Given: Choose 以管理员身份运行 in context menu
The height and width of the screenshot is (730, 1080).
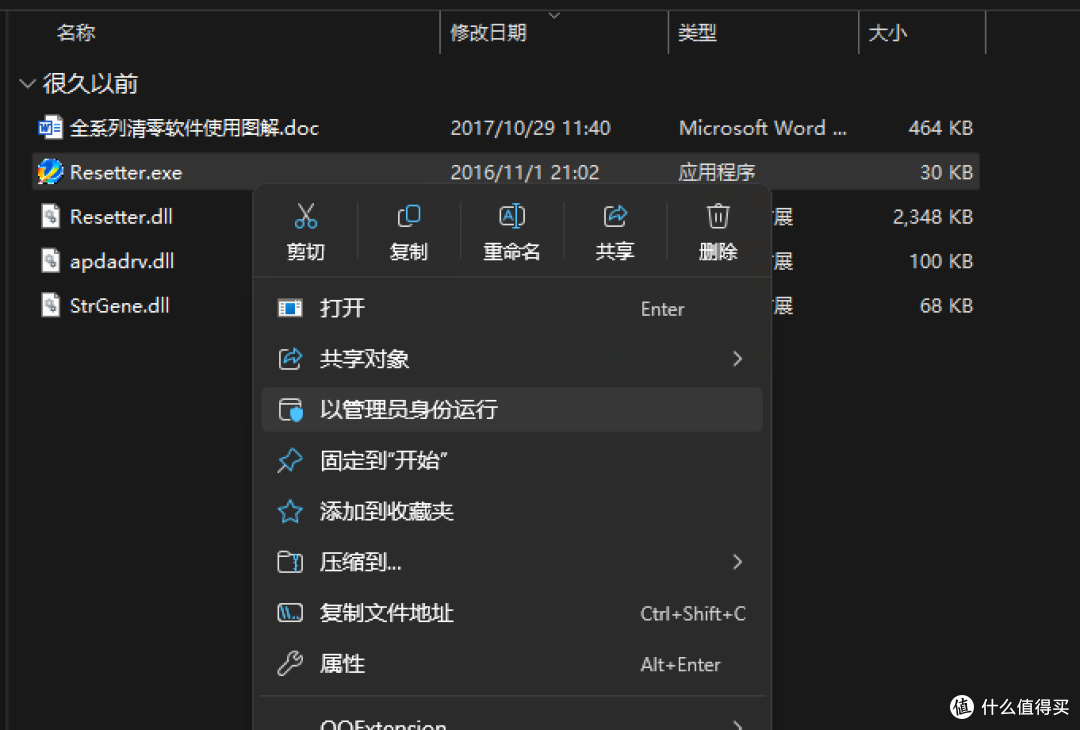Looking at the screenshot, I should (x=512, y=410).
